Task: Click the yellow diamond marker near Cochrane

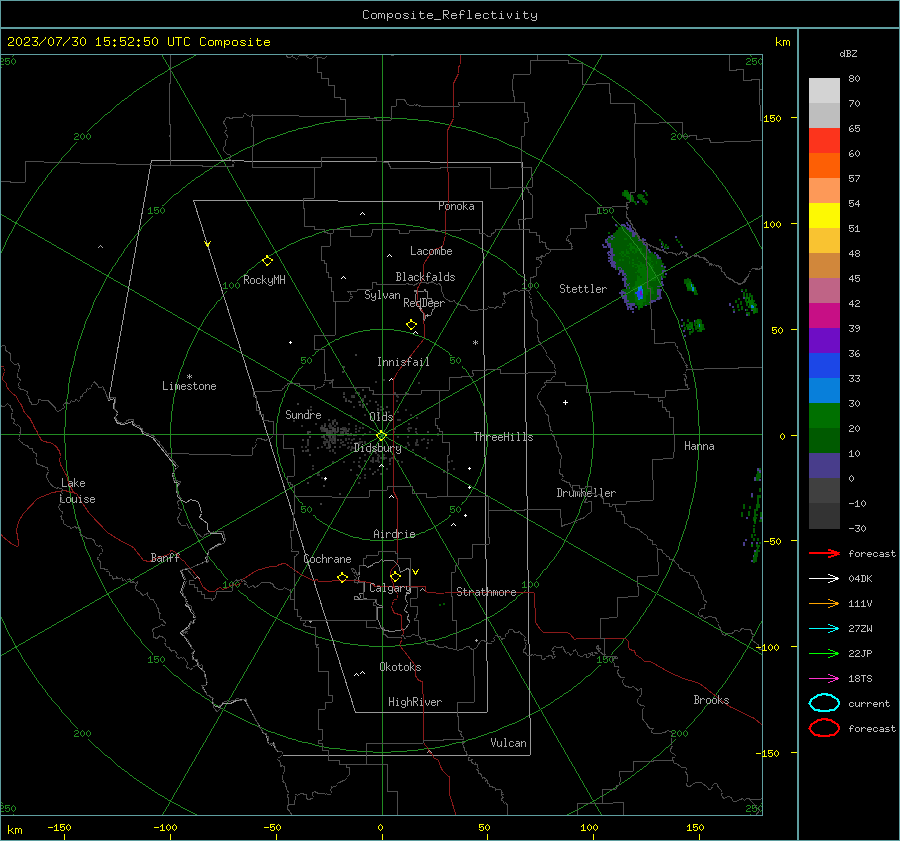Action: 342,577
